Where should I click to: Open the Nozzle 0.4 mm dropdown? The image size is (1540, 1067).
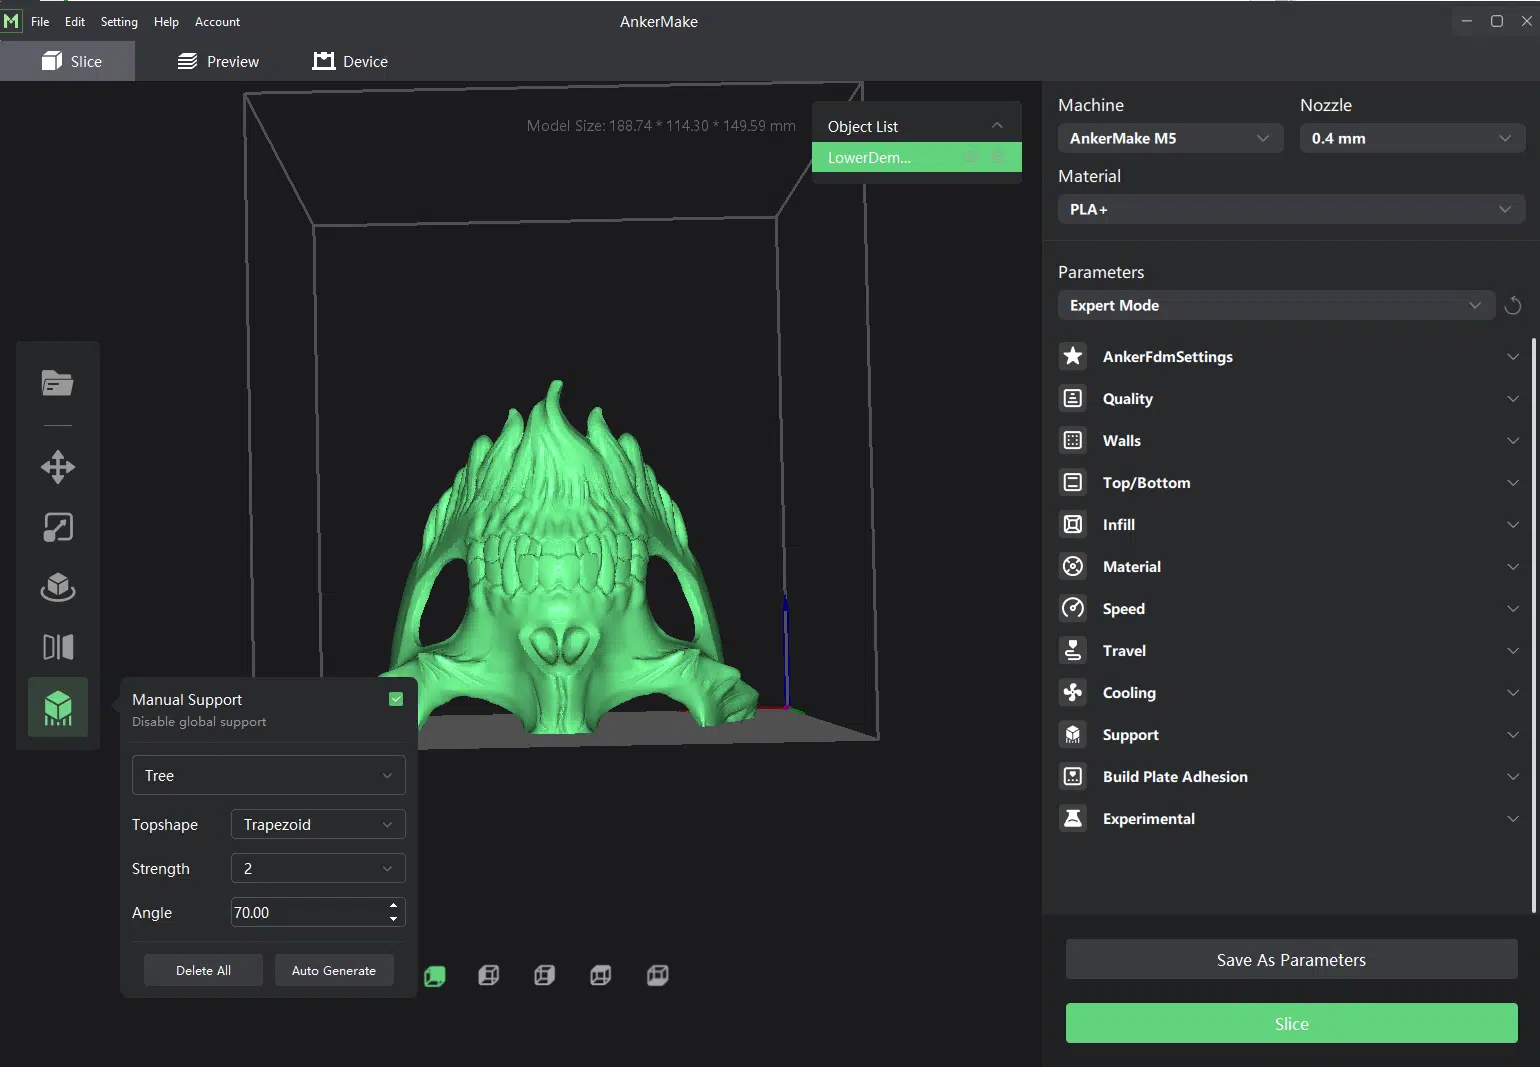coord(1412,138)
